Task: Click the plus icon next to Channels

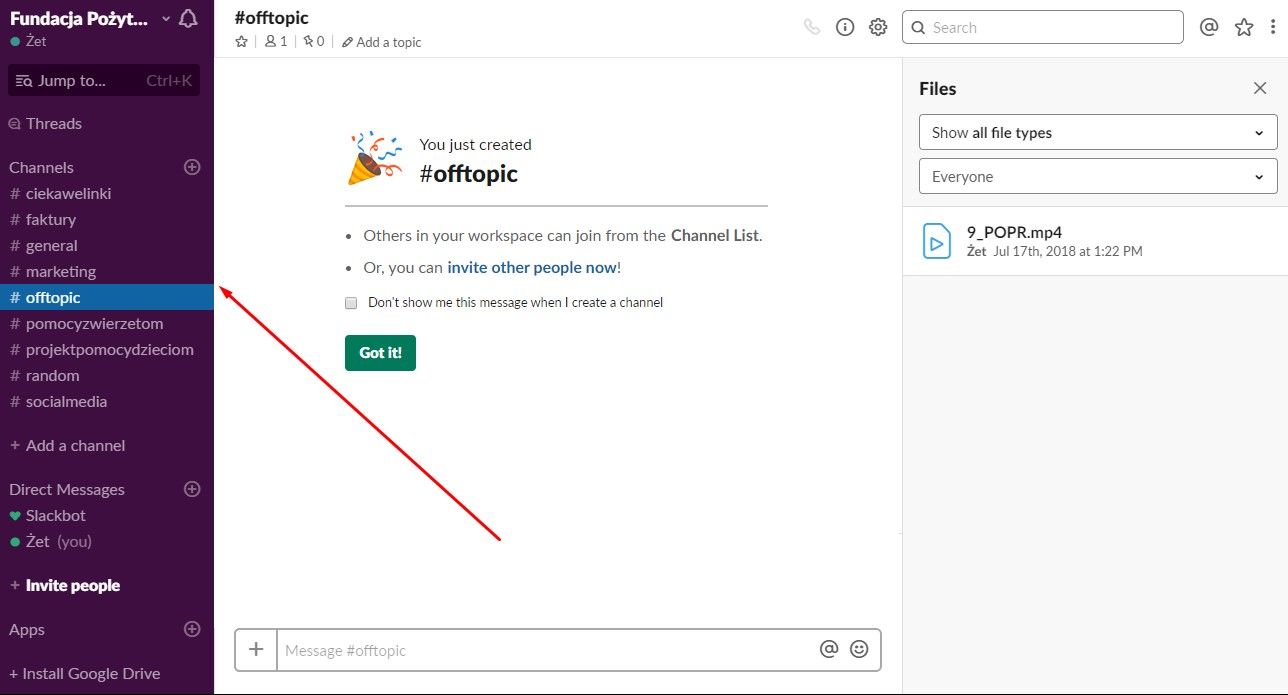Action: click(192, 167)
